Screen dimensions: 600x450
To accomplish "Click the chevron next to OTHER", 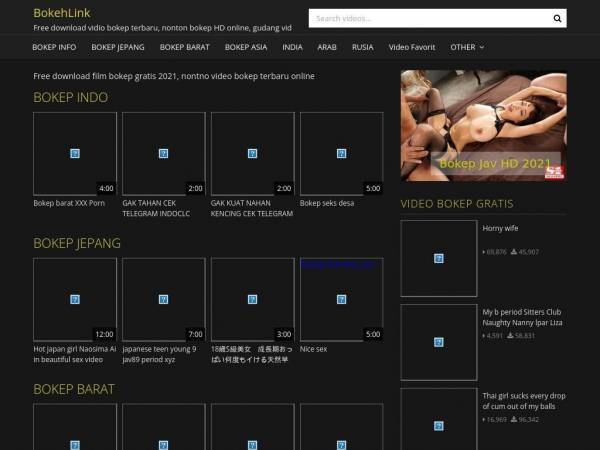I will click(482, 47).
